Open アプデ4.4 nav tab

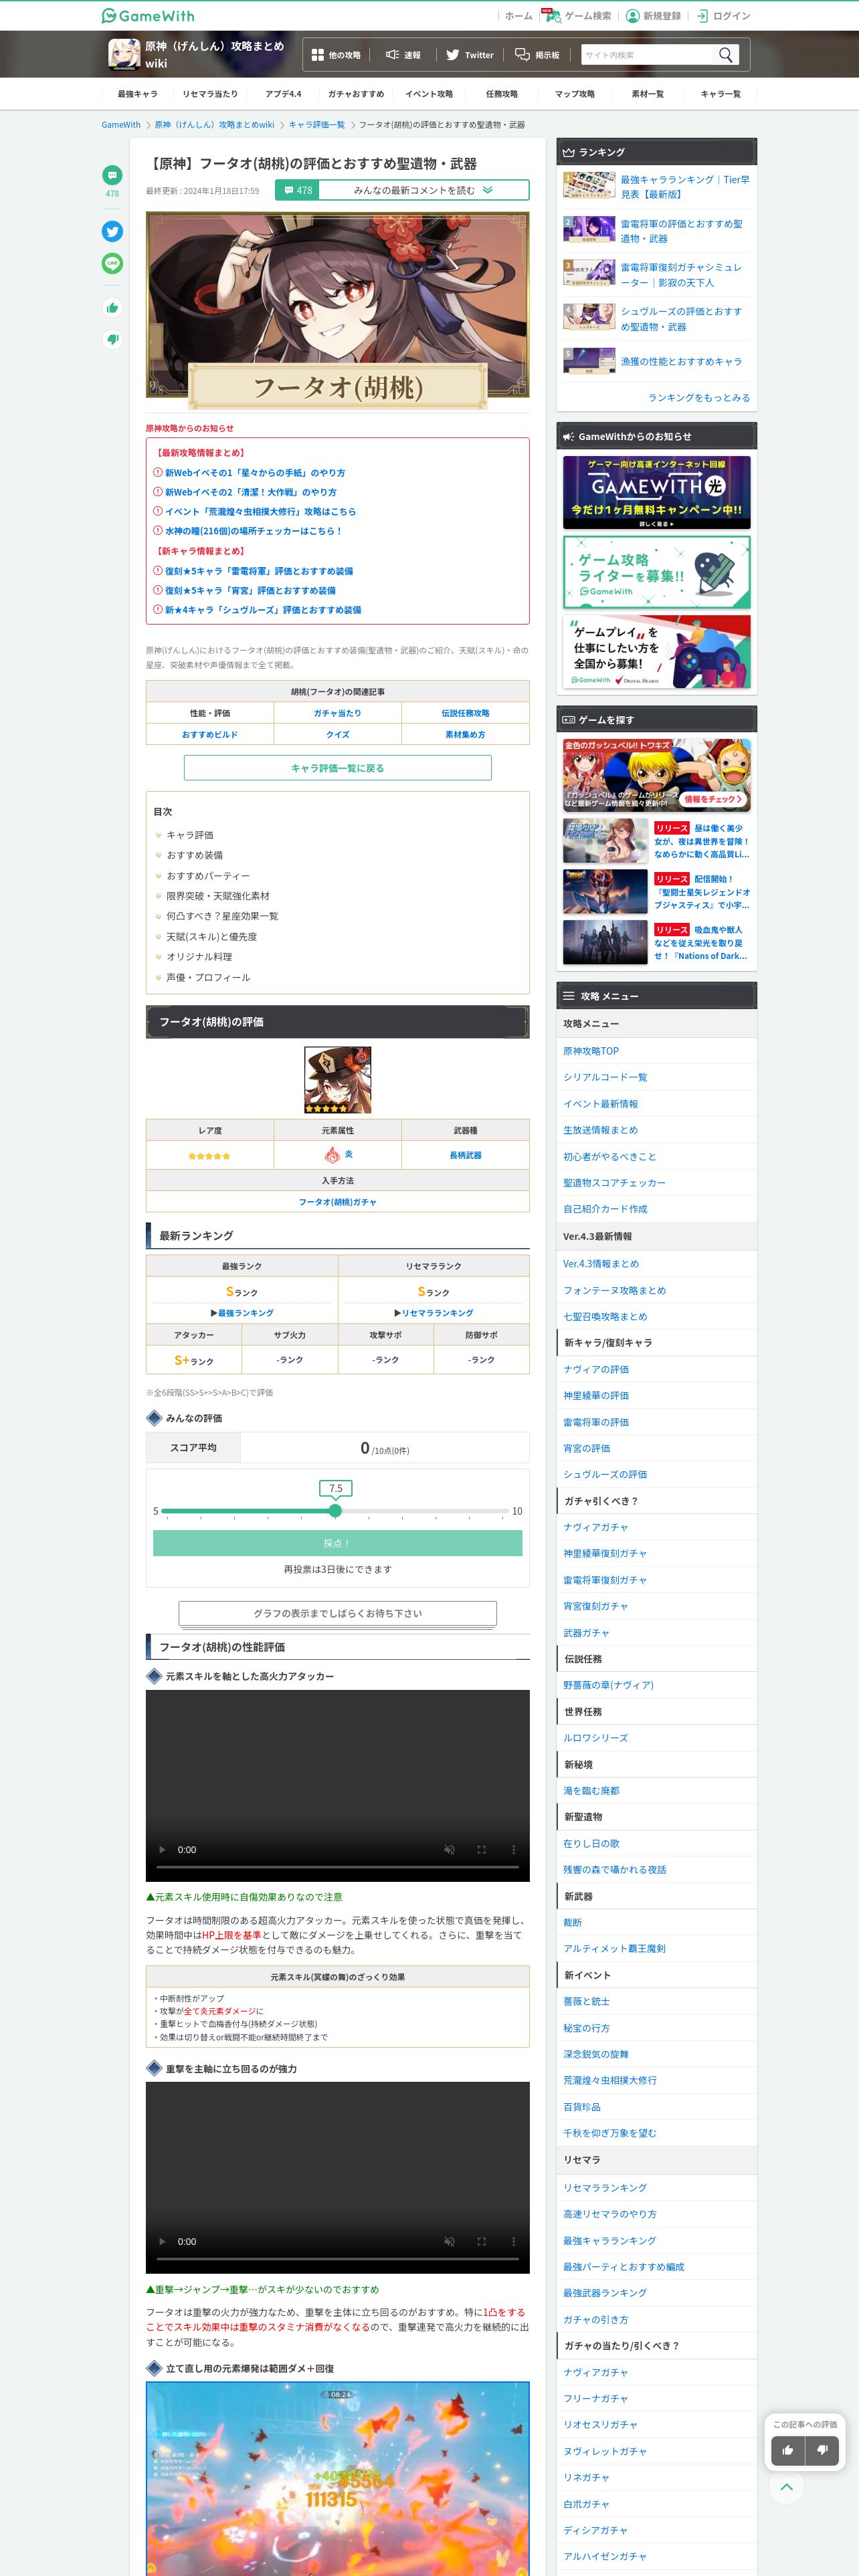point(283,94)
